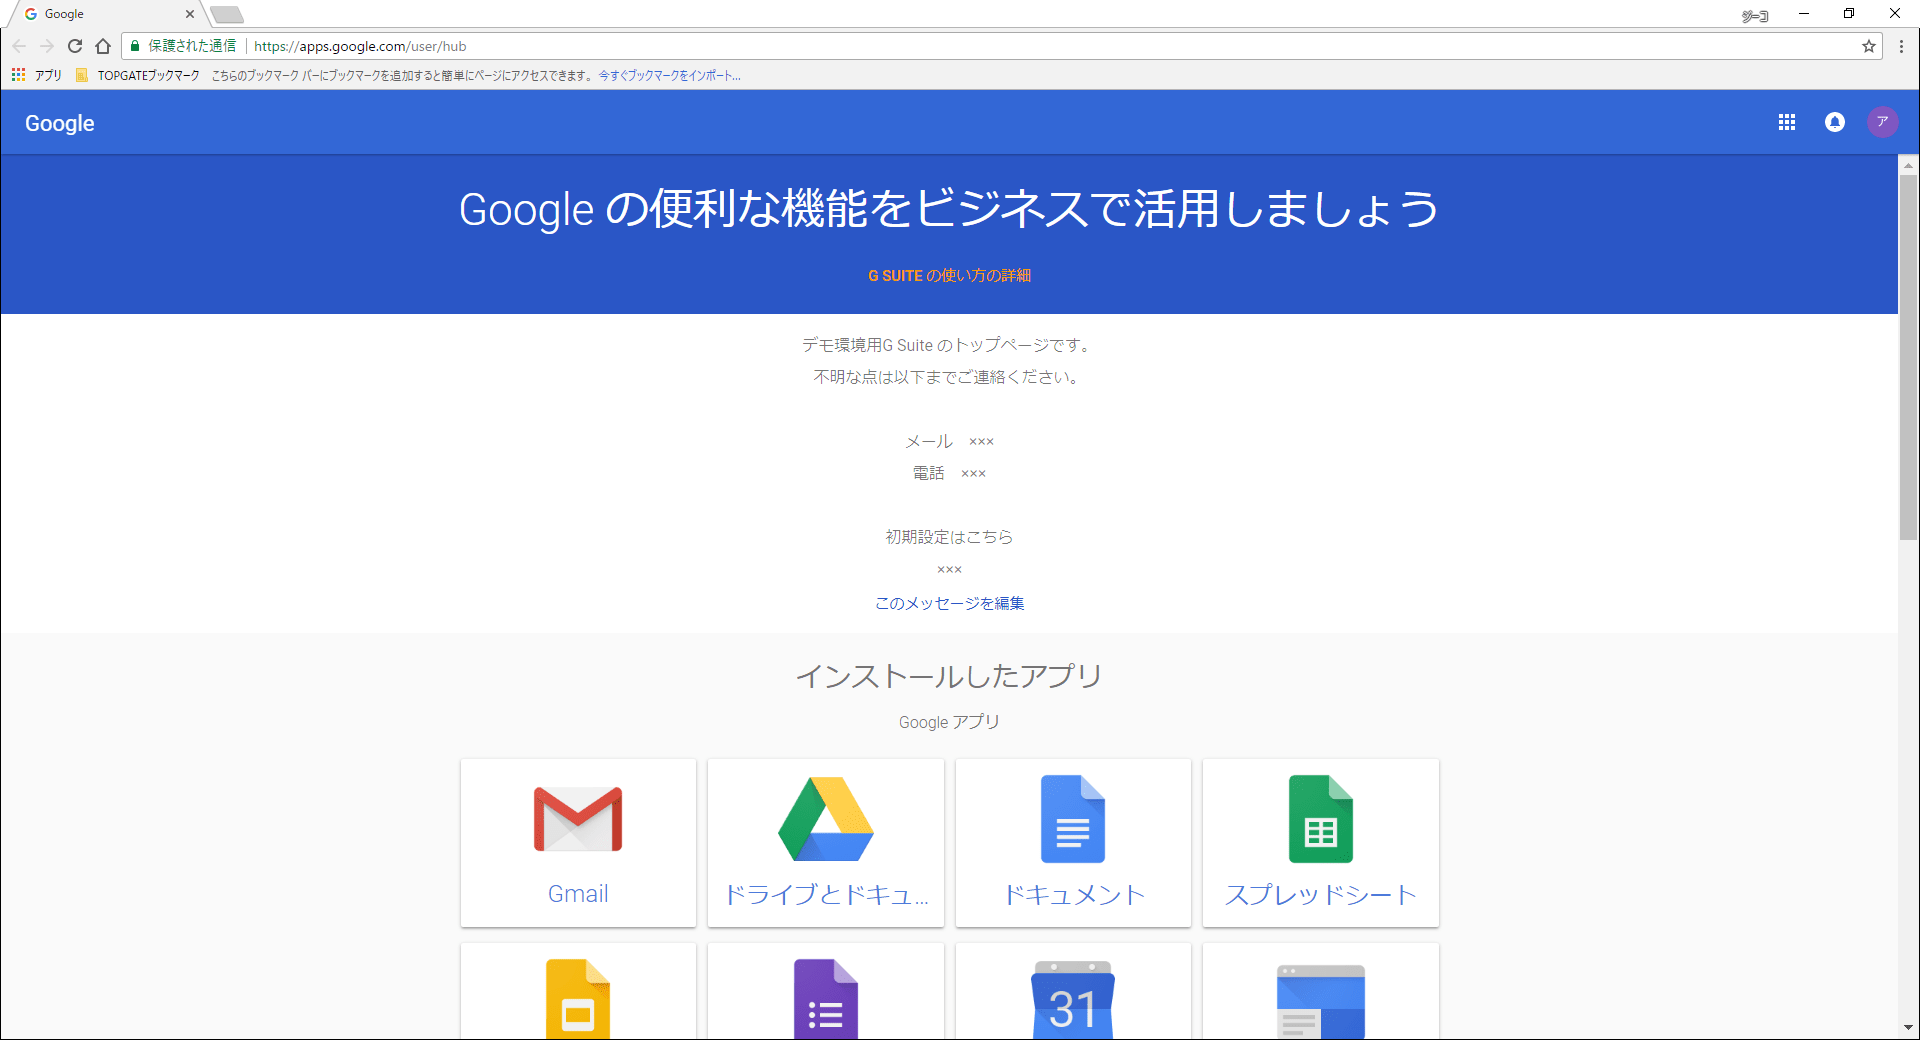
Task: Open the Chrome three-dot menu
Action: (x=1902, y=46)
